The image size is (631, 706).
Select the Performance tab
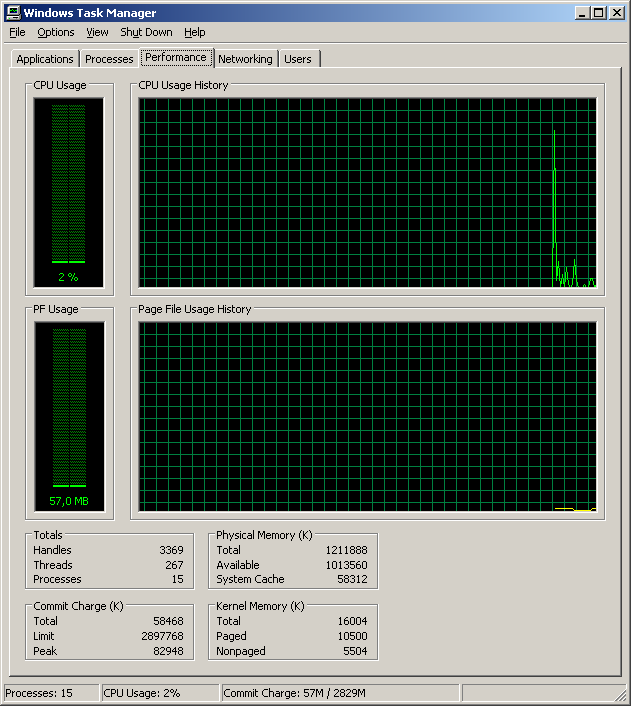[x=176, y=57]
